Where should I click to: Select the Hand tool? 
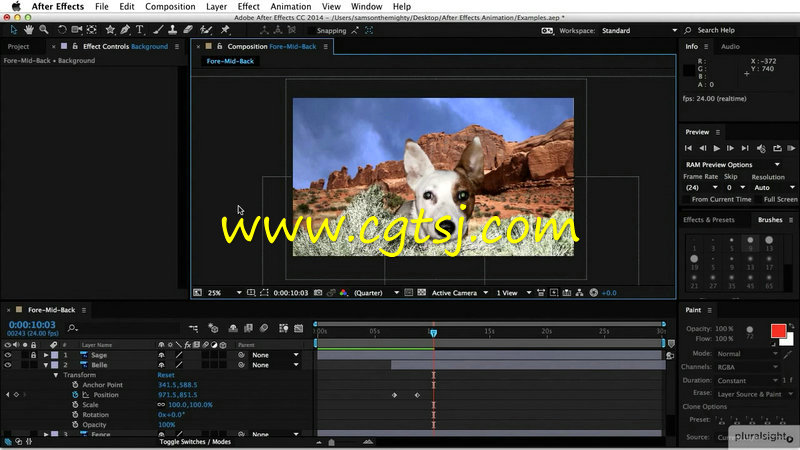pyautogui.click(x=29, y=30)
